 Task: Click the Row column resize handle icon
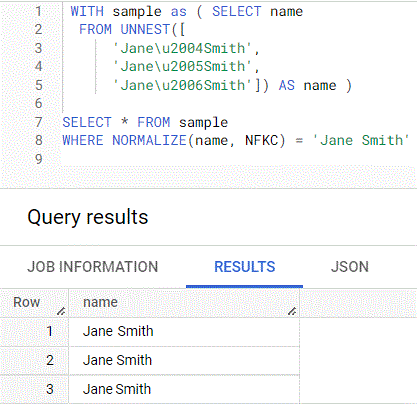(61, 311)
